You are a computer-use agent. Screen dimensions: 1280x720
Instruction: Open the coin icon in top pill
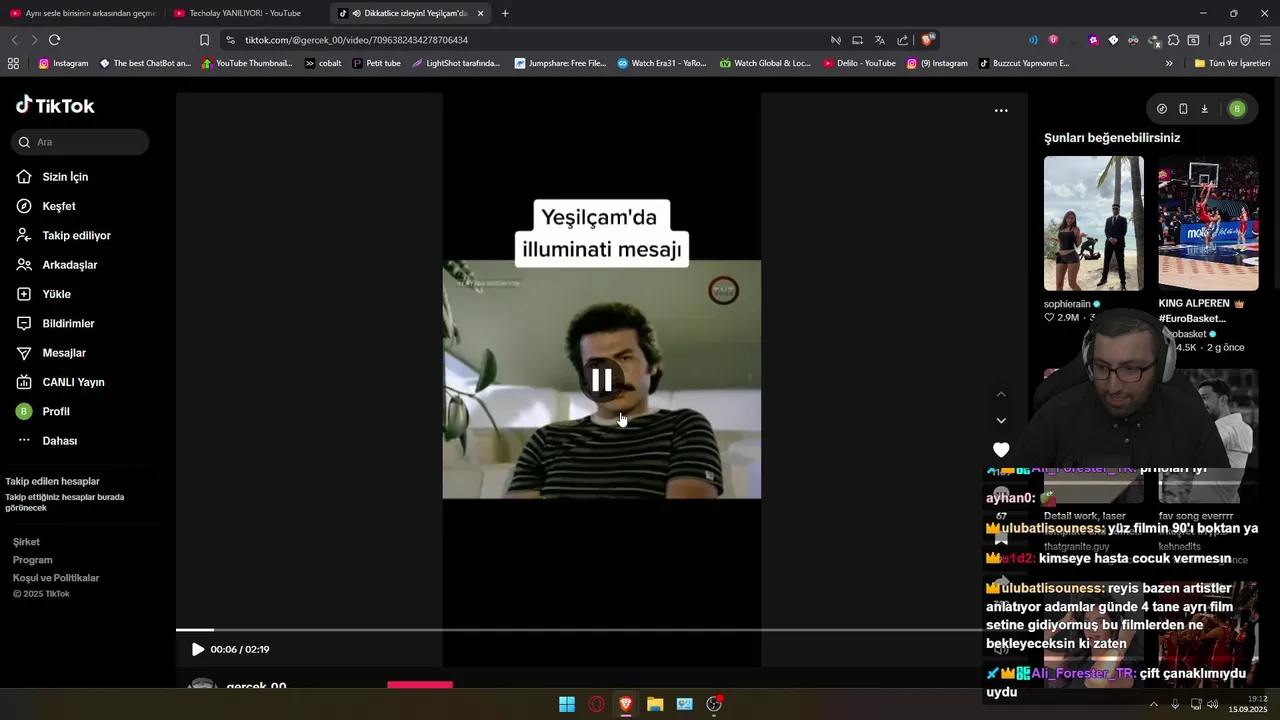click(x=1162, y=109)
